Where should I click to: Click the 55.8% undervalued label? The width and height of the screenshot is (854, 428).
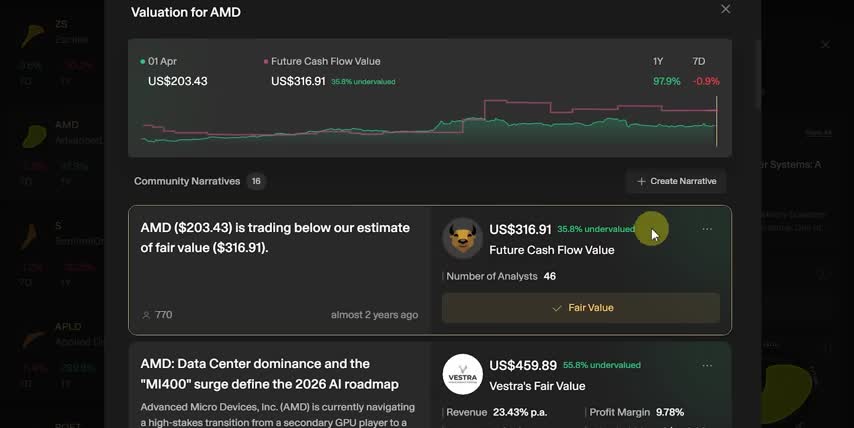[x=602, y=365]
